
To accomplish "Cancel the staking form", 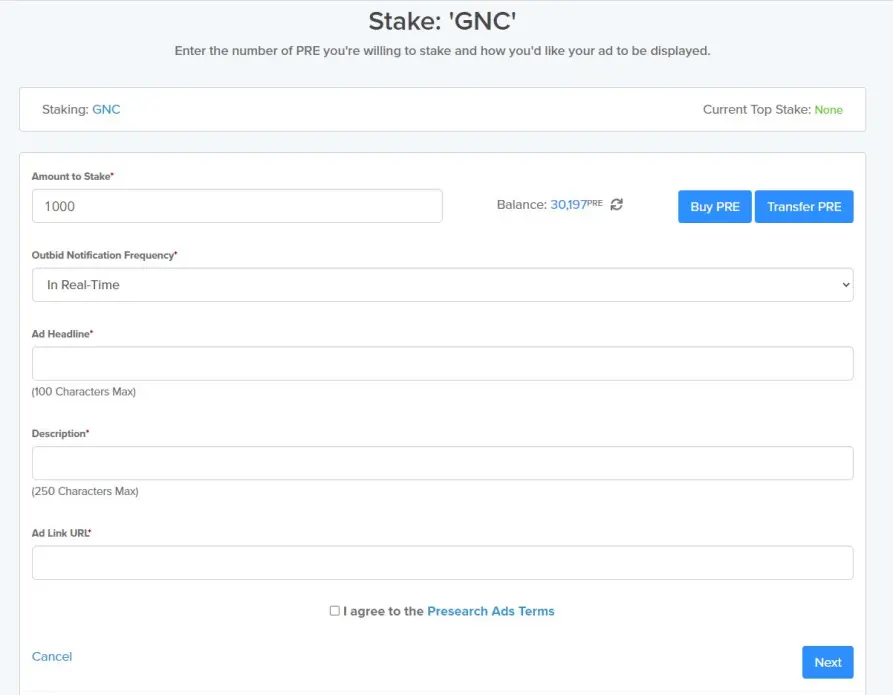I will 52,656.
